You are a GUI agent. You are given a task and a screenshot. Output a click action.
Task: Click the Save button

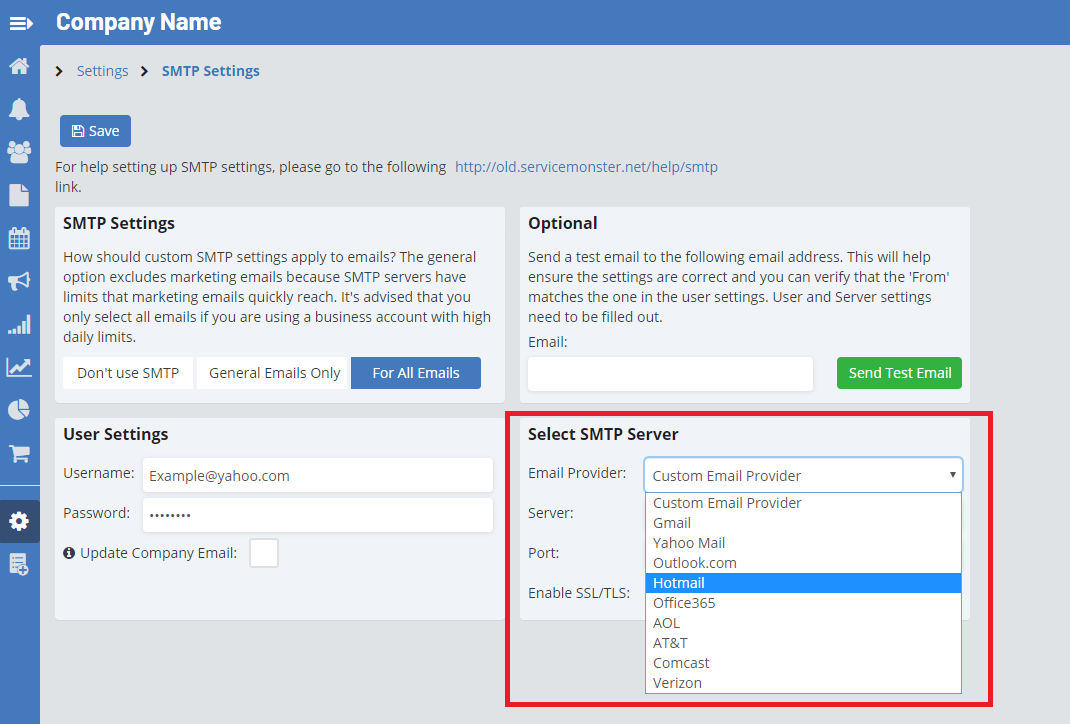95,131
